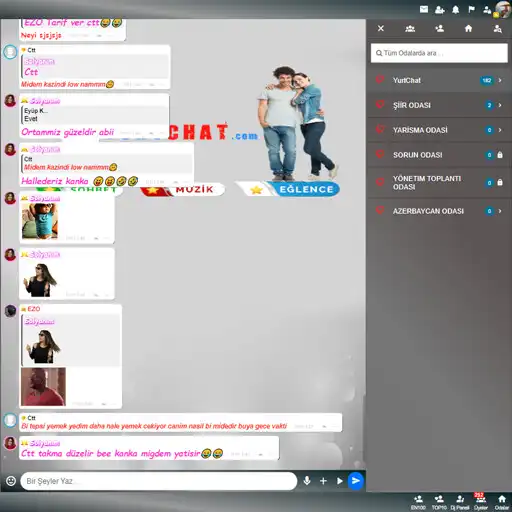Viewport: 512px width, 512px height.
Task: Select the home icon in the panel header
Action: 468,29
